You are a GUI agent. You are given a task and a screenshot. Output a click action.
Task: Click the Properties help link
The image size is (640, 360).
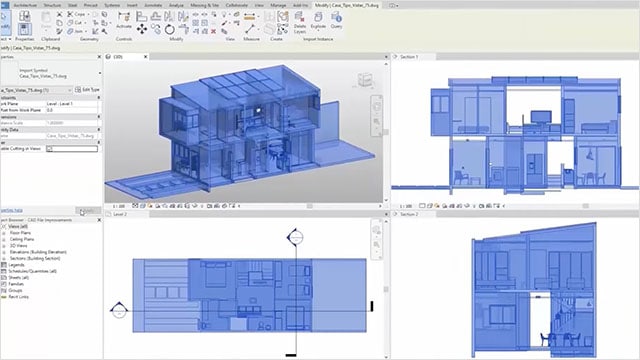(x=11, y=211)
